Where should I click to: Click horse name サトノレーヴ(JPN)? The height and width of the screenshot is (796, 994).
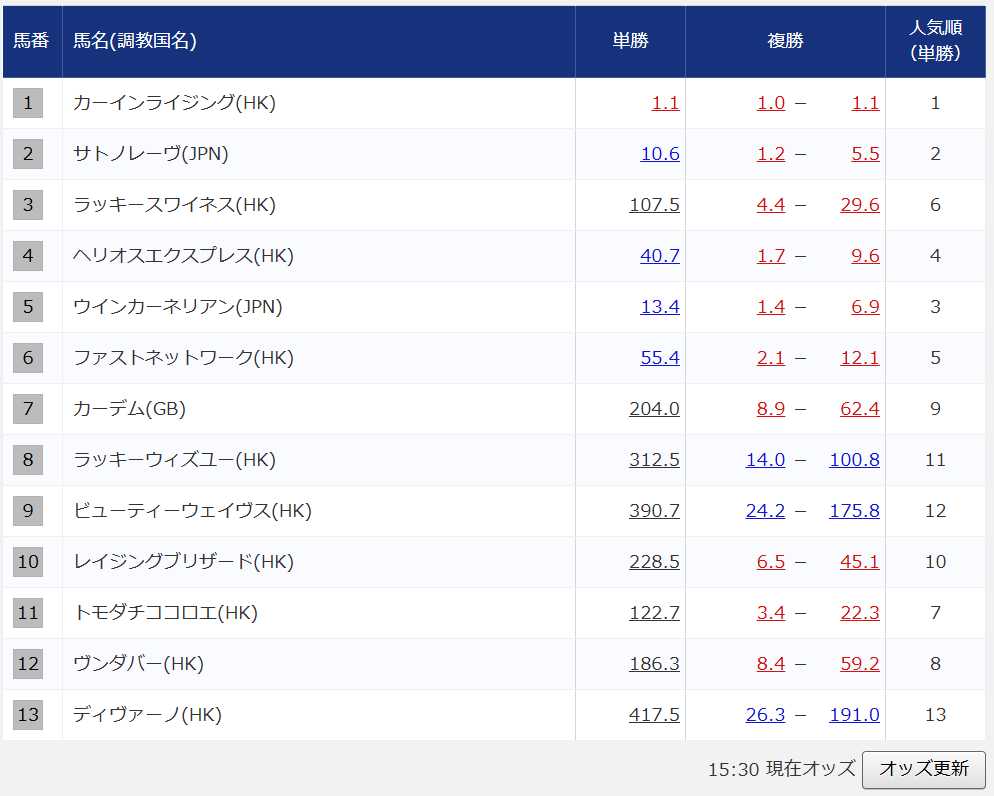point(150,154)
